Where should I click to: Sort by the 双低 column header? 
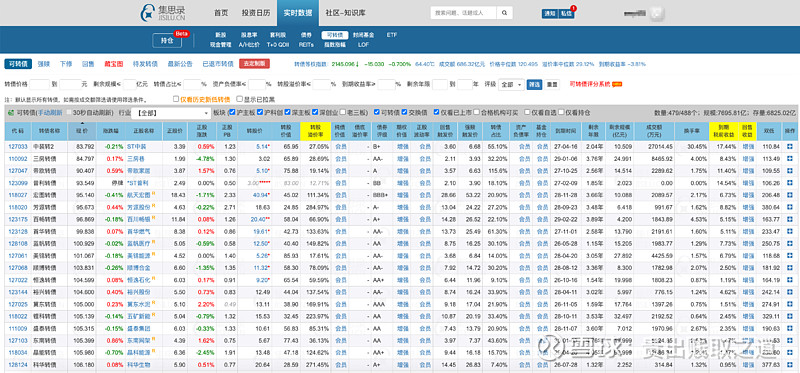[769, 132]
